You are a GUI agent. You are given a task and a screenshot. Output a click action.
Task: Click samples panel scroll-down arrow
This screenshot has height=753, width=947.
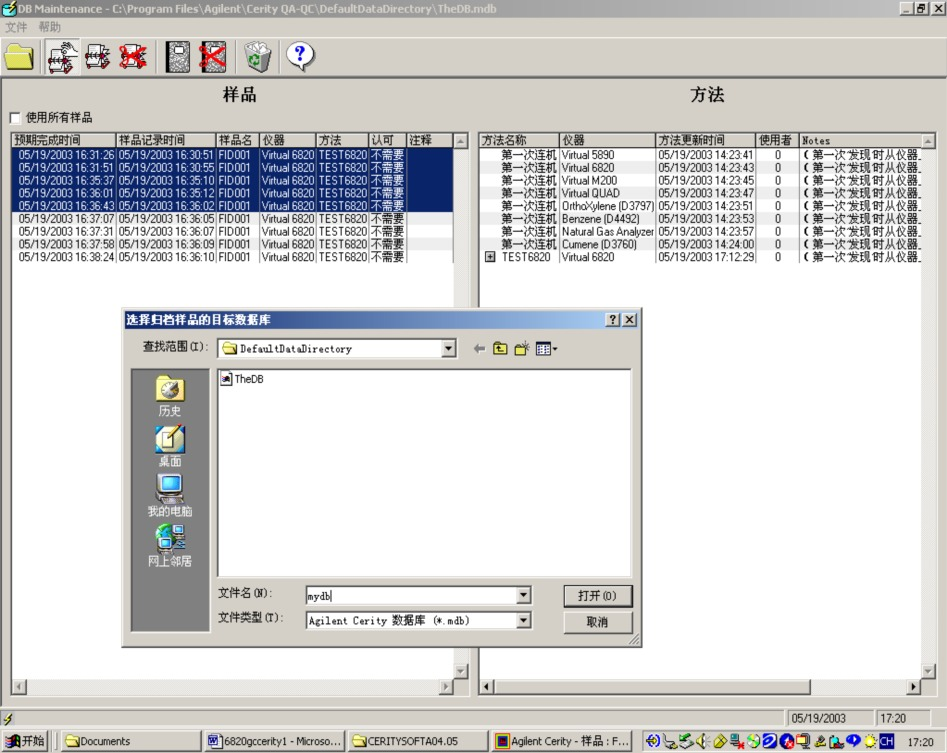click(461, 671)
